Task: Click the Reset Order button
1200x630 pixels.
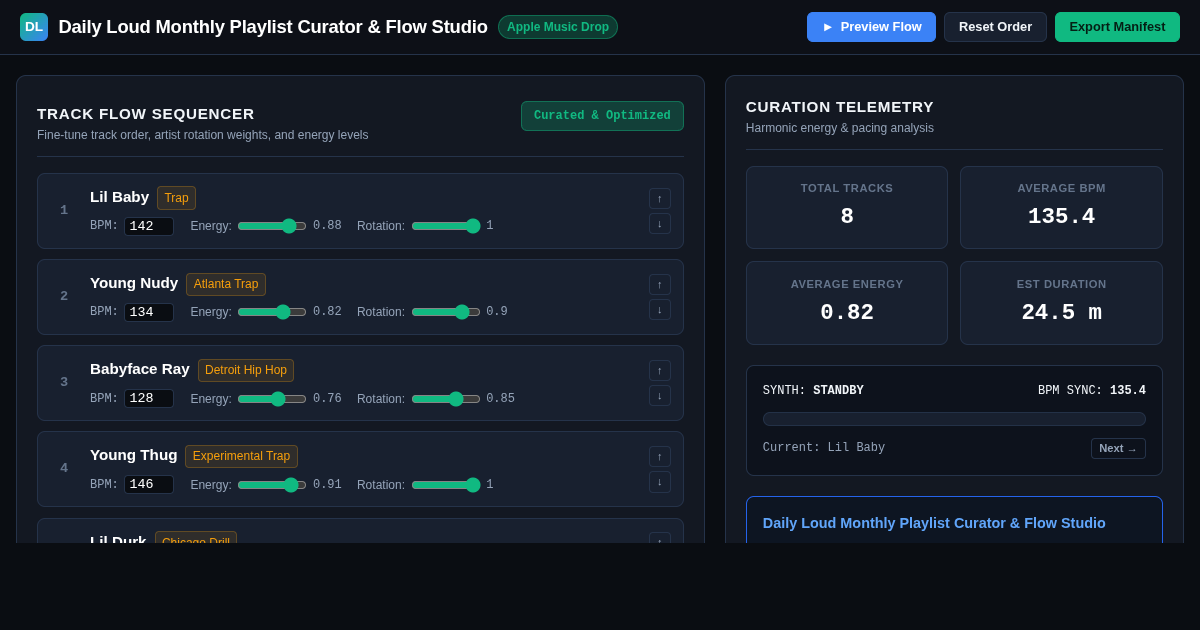Action: coord(995,27)
